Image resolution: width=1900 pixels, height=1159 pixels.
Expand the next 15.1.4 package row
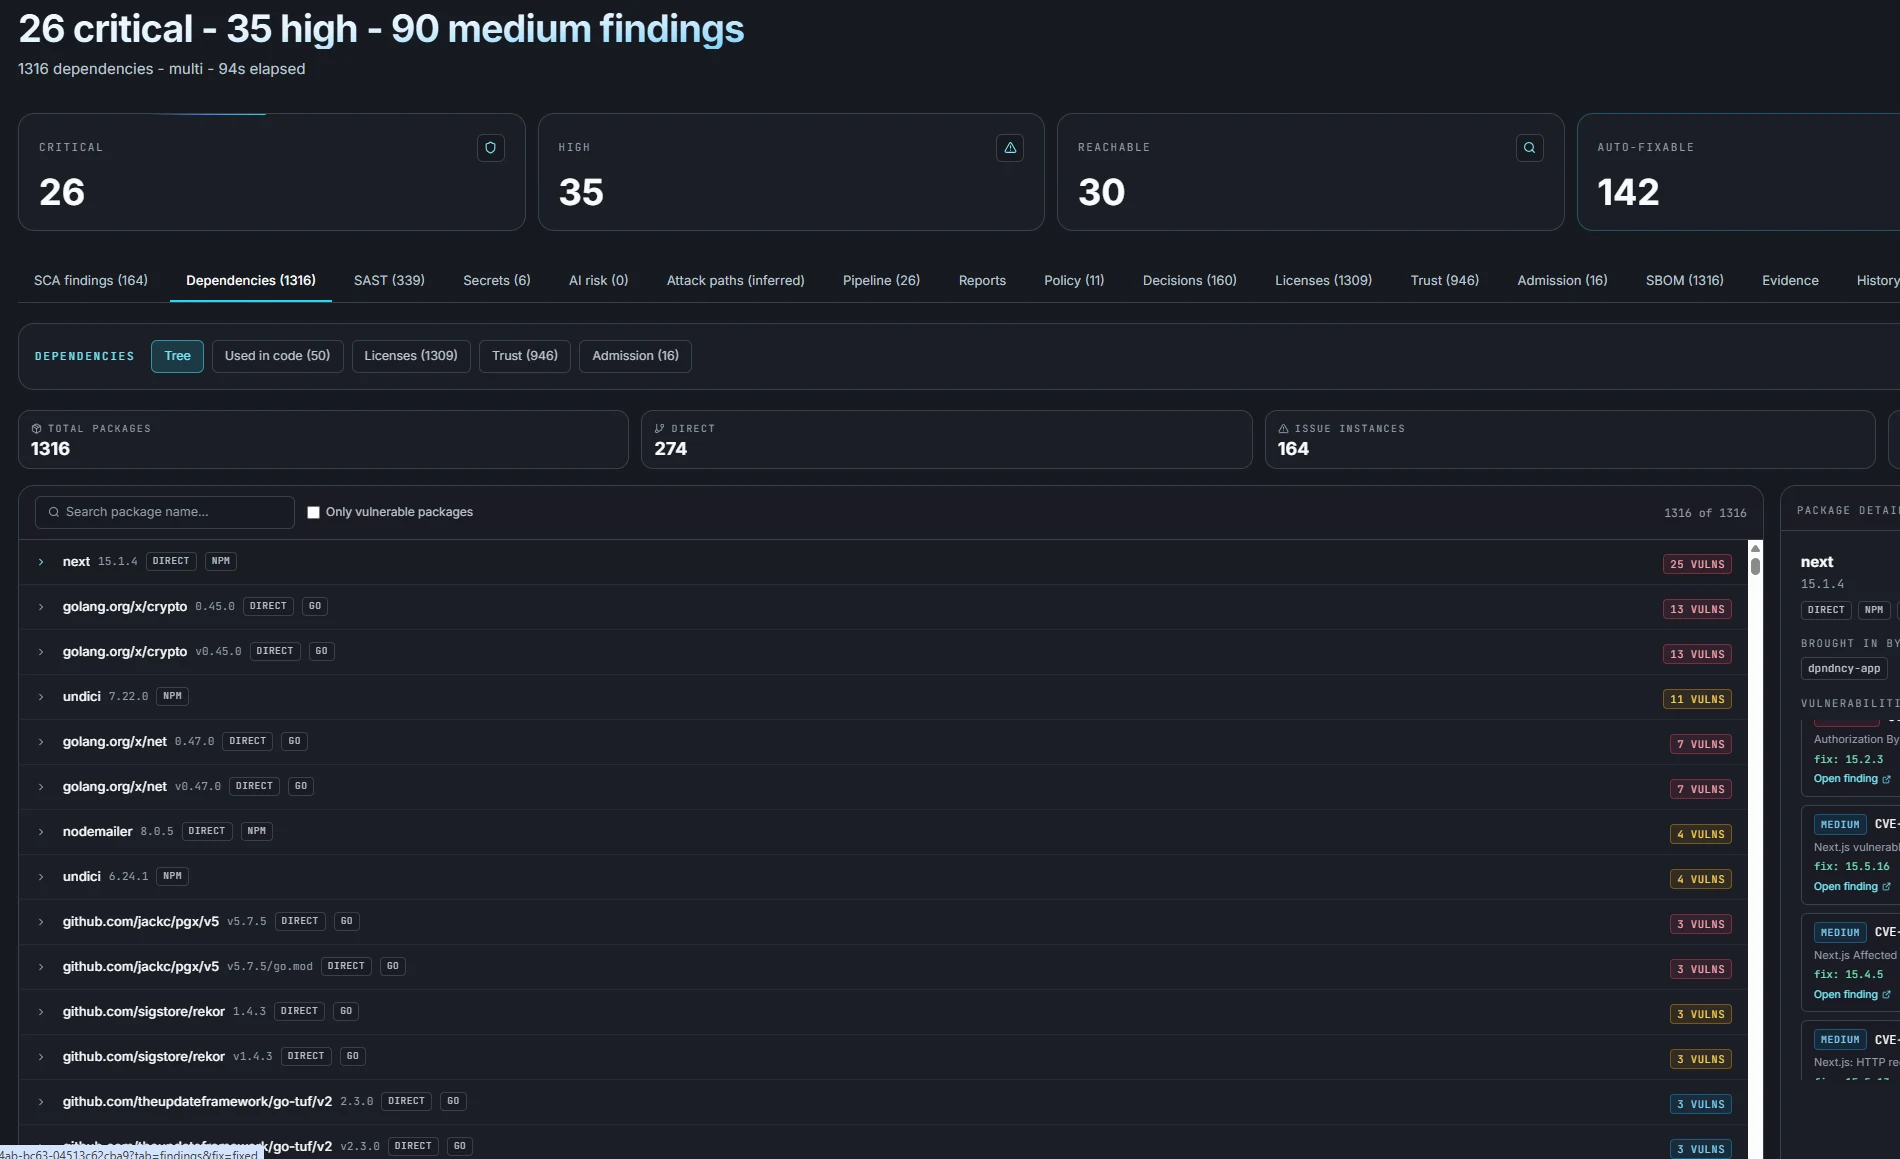(x=41, y=562)
